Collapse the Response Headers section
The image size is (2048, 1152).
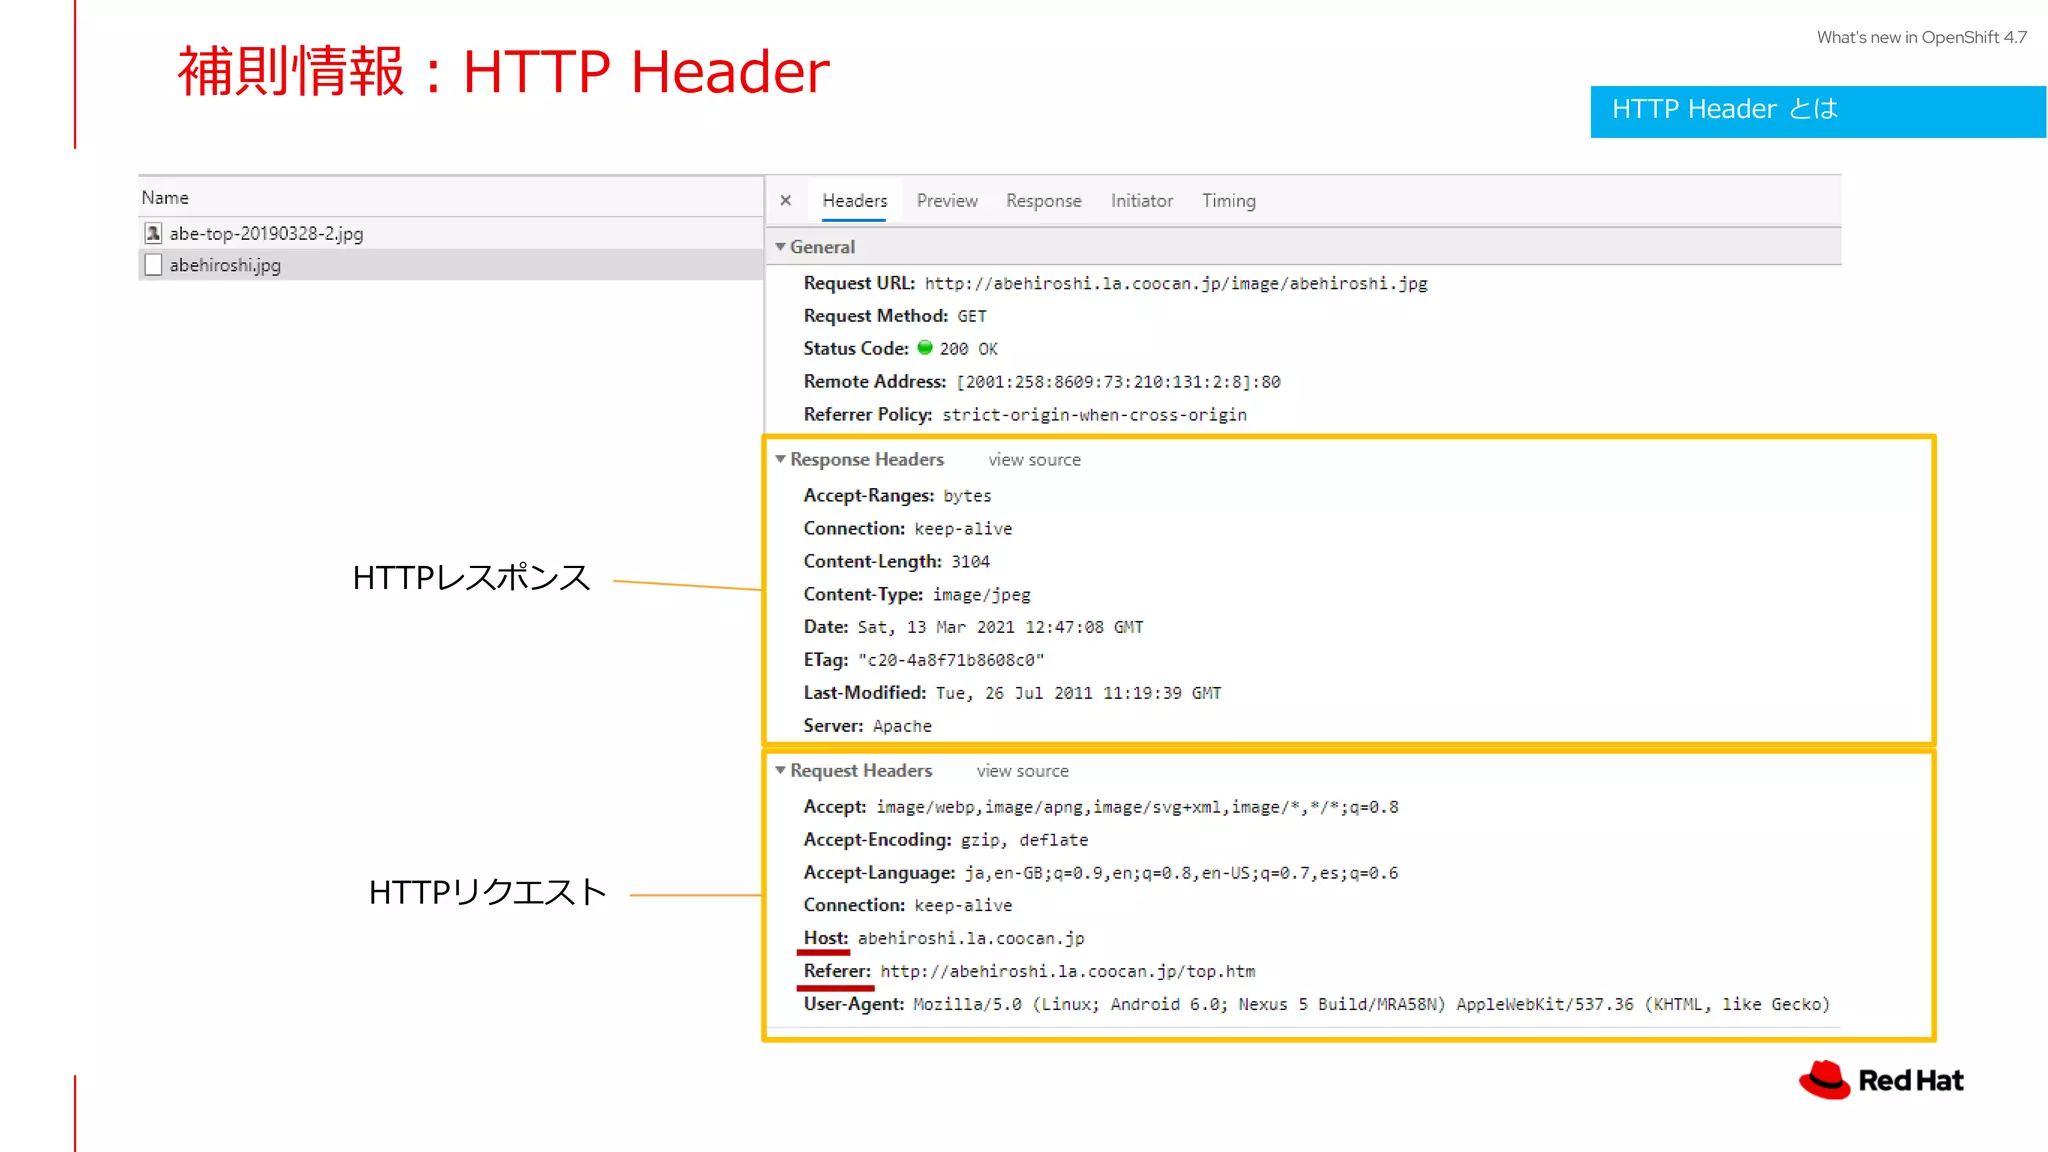(x=780, y=459)
